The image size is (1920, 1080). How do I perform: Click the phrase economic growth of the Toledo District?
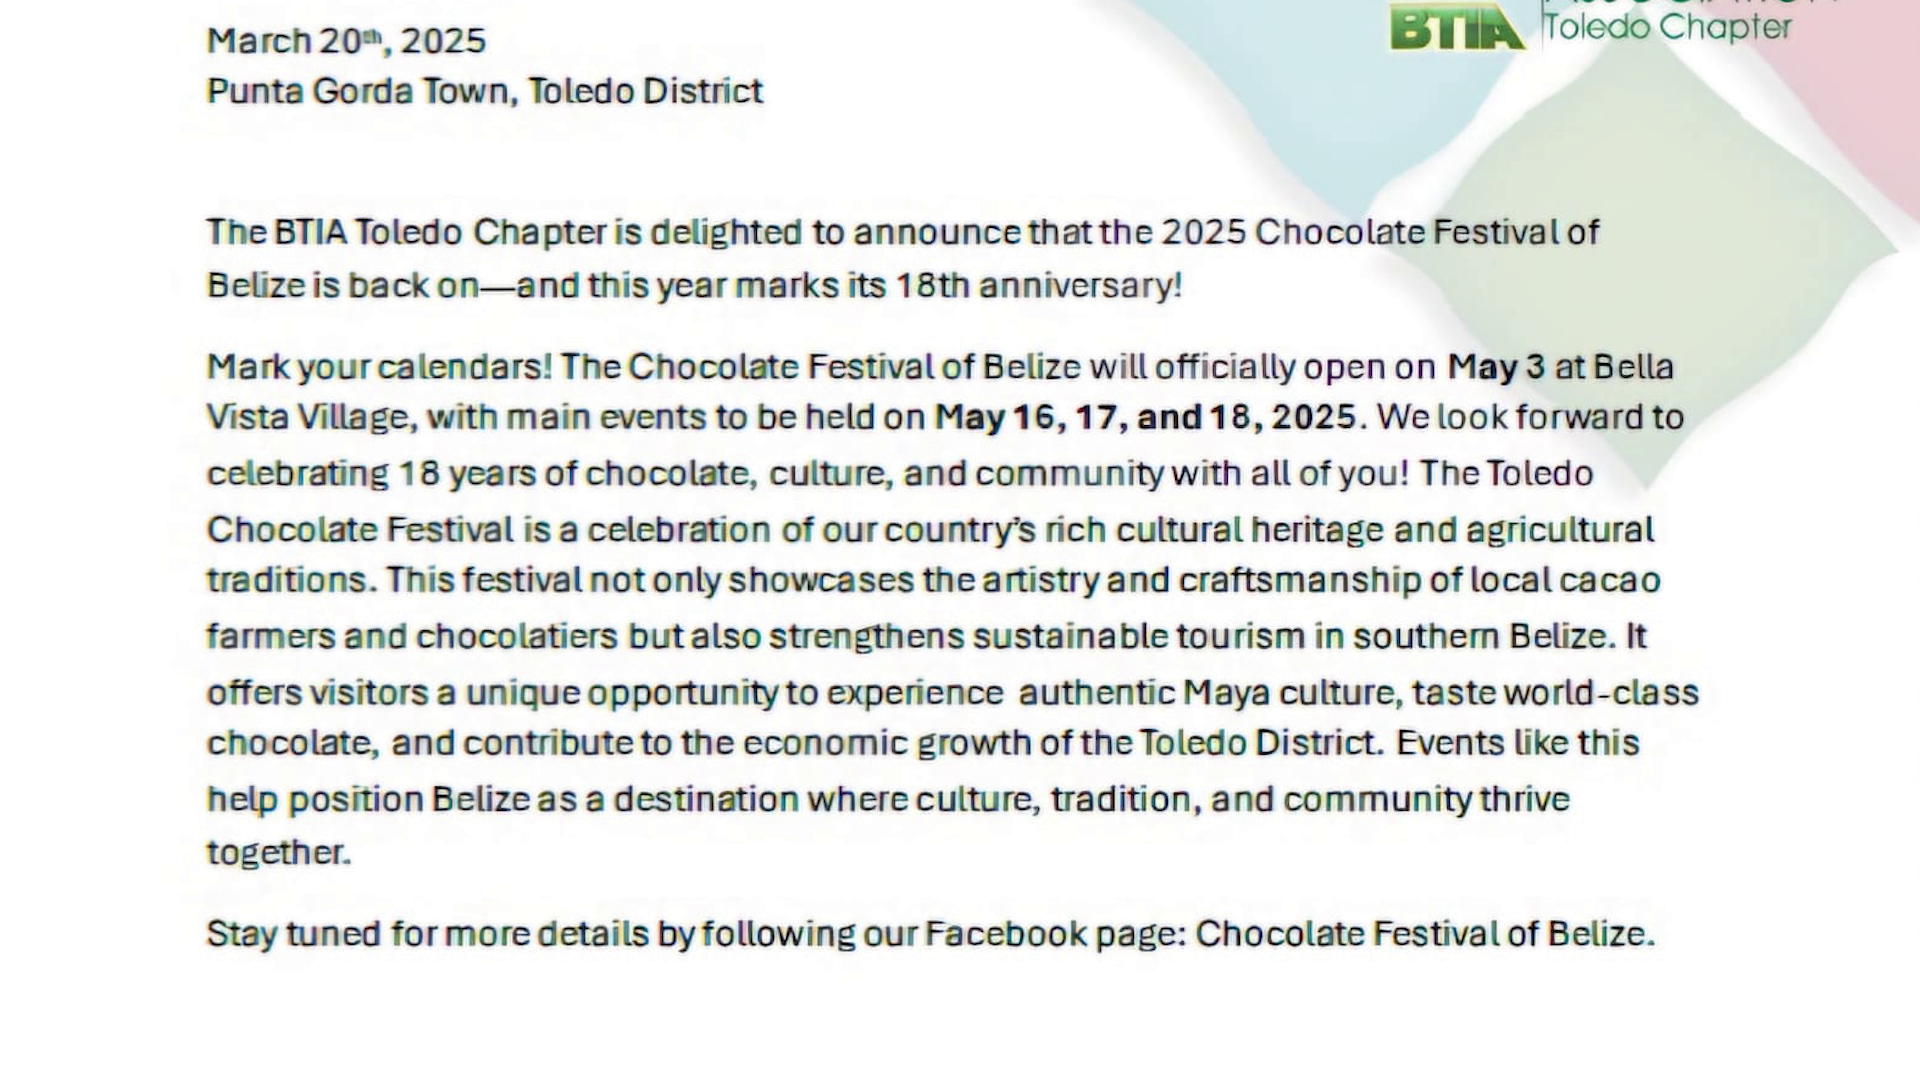1064,744
